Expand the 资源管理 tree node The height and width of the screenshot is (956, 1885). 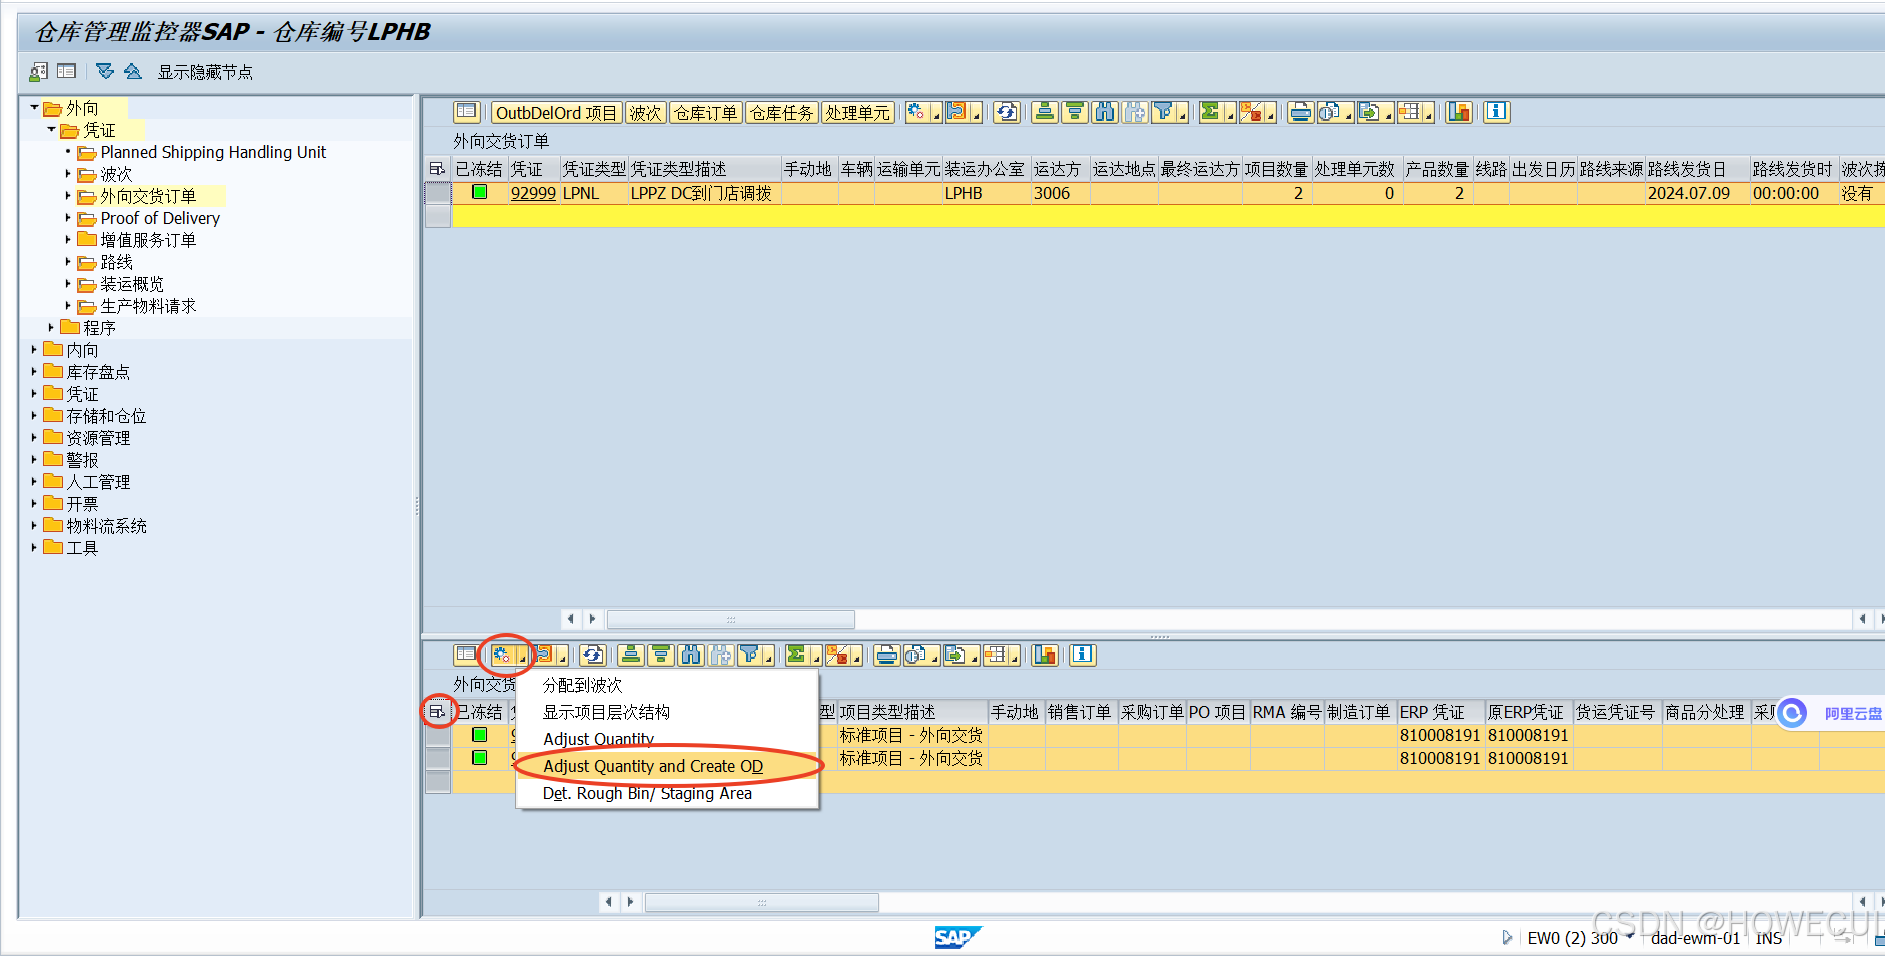point(34,437)
